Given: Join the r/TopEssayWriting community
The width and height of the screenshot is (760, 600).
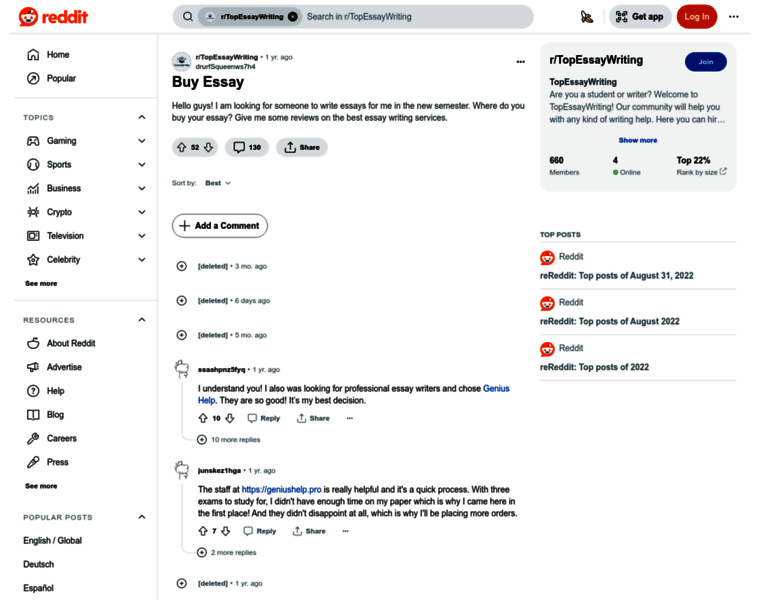Looking at the screenshot, I should (x=705, y=62).
